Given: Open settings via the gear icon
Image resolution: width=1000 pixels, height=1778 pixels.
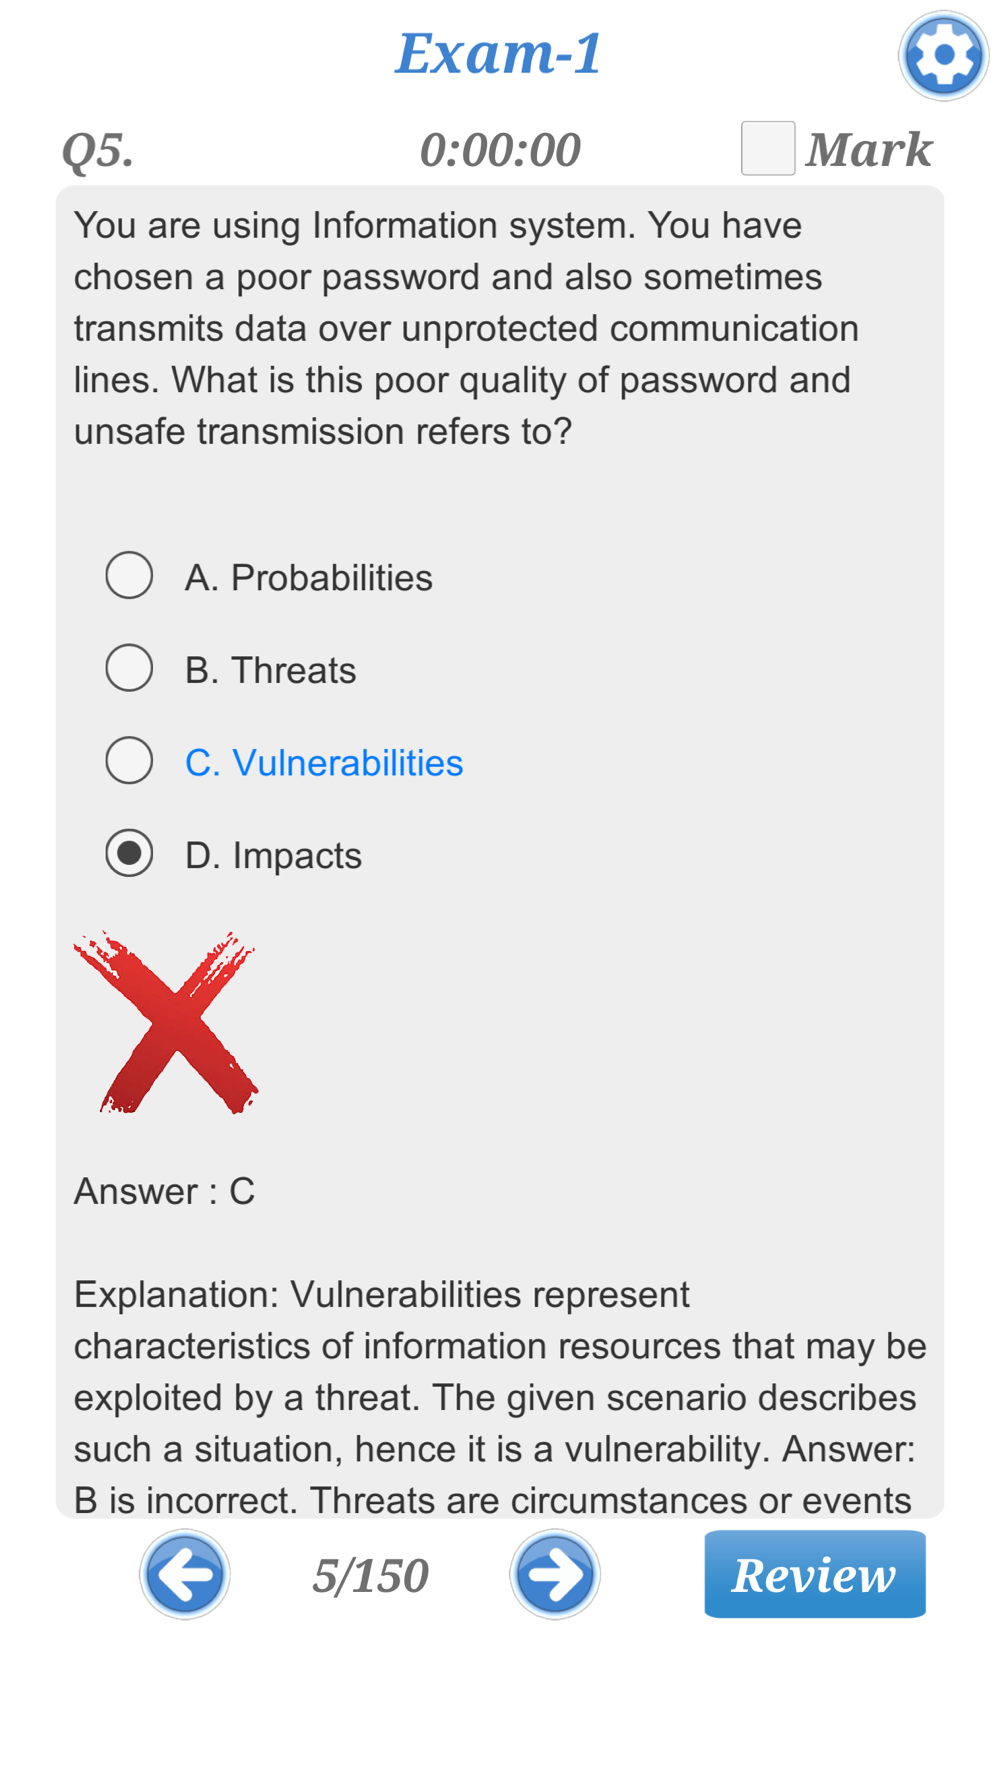Looking at the screenshot, I should [943, 56].
